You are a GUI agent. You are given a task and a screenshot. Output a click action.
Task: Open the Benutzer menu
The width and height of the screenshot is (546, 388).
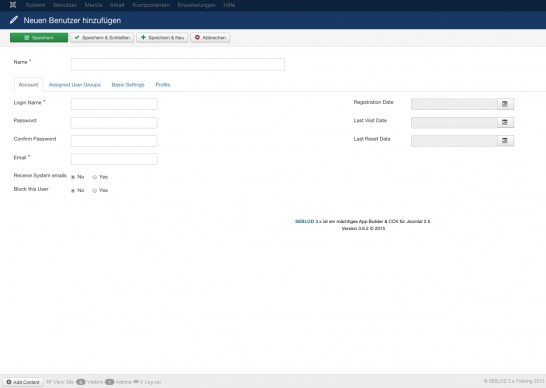point(65,5)
